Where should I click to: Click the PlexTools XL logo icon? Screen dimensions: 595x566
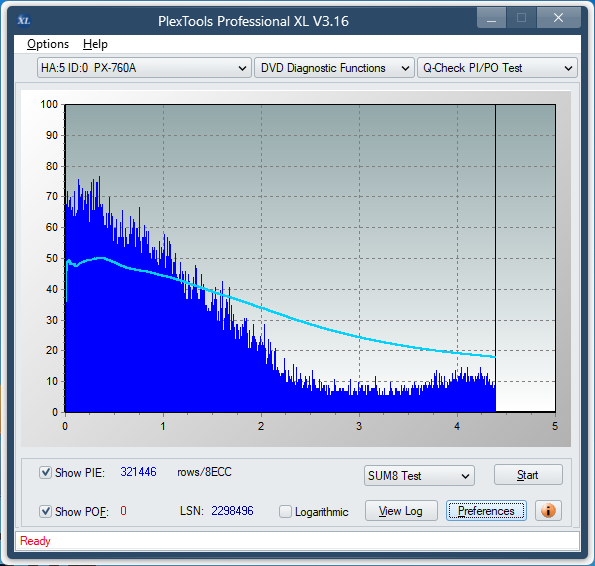pyautogui.click(x=24, y=20)
